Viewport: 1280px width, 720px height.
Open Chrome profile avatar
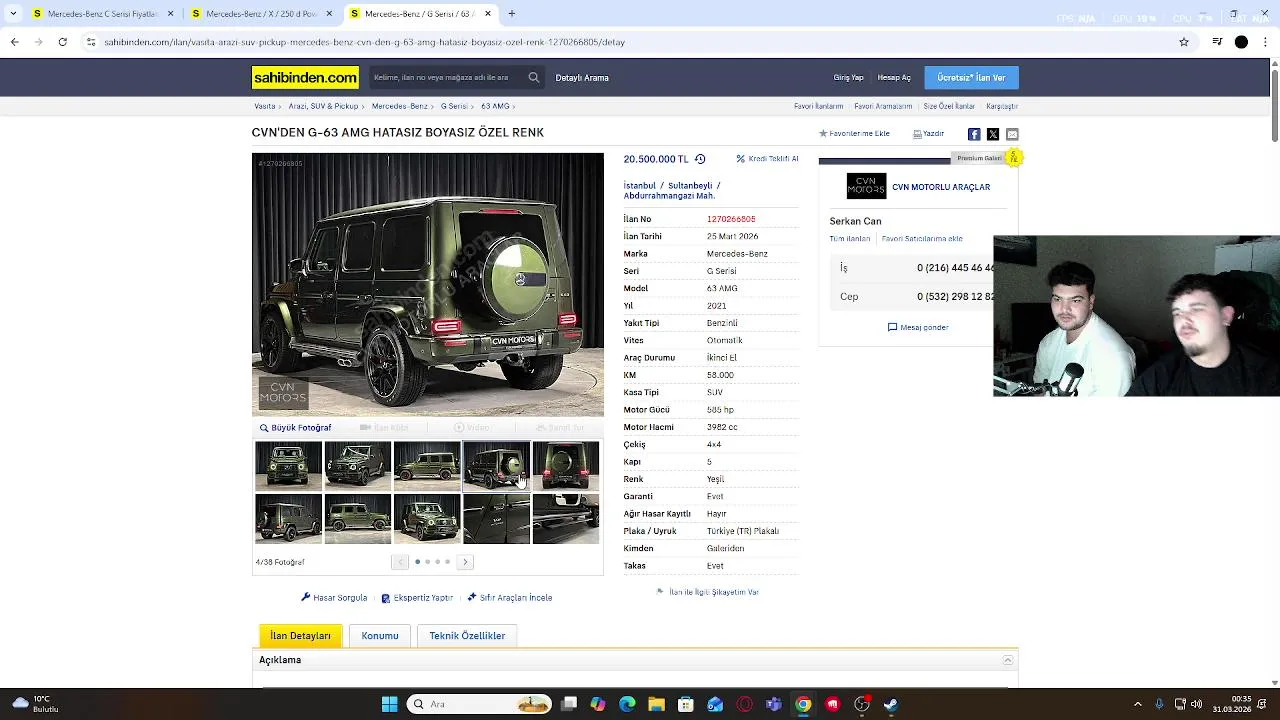coord(1241,42)
